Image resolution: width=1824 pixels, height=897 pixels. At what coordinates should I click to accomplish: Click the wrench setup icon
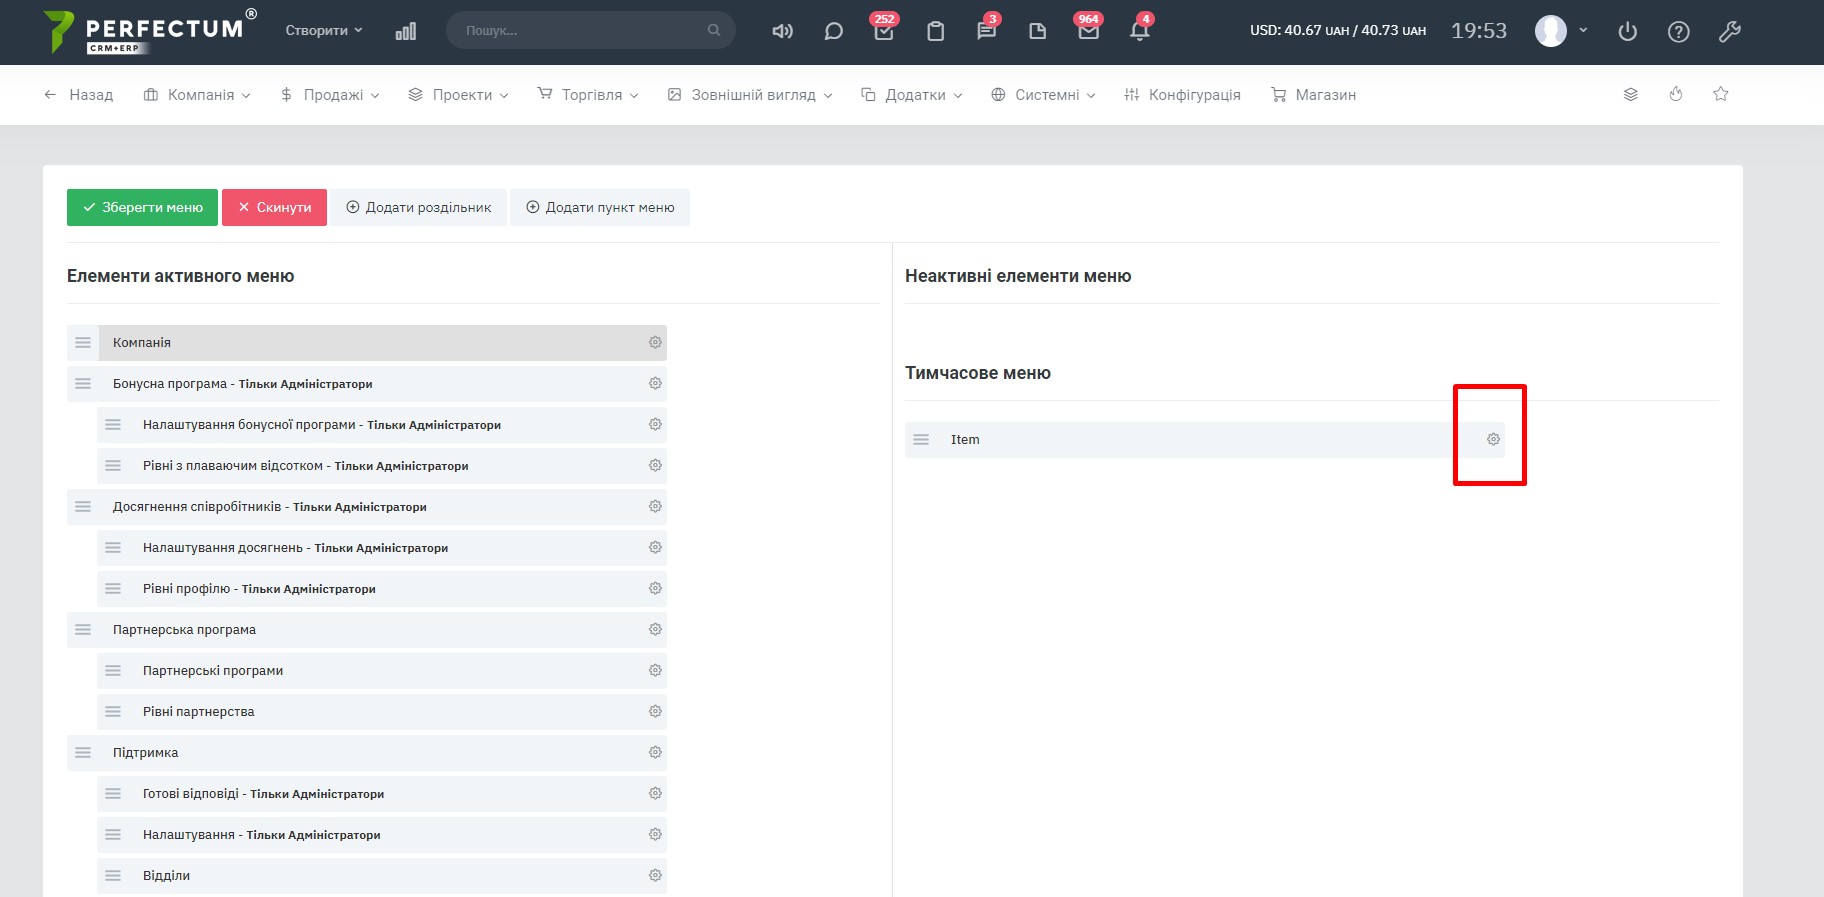tap(1729, 31)
